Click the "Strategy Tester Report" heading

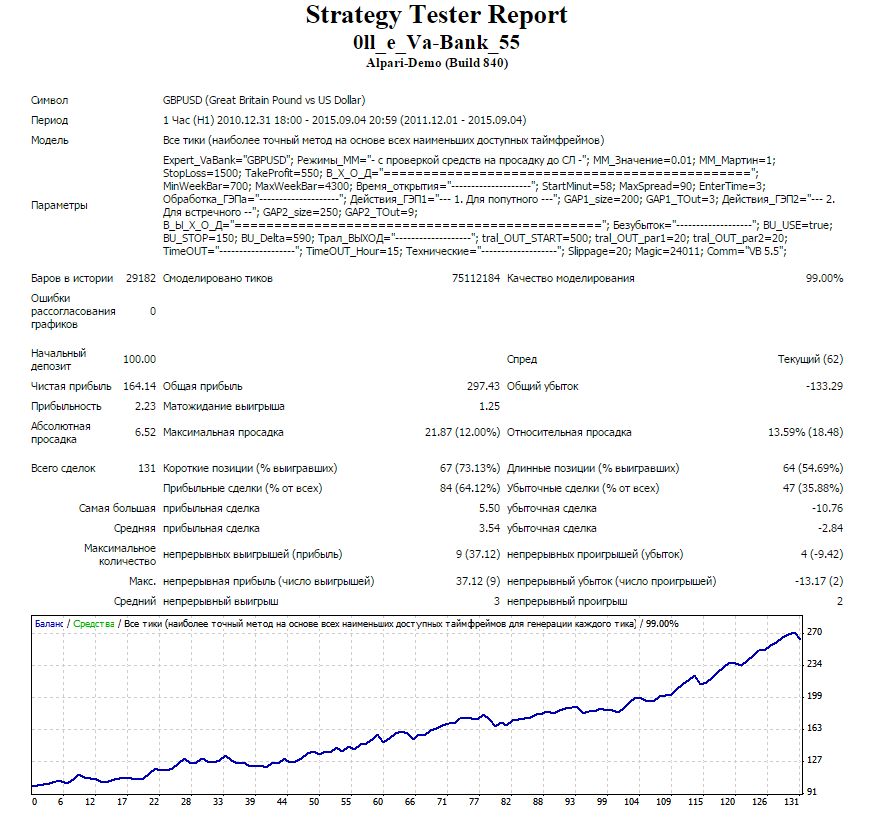click(436, 15)
